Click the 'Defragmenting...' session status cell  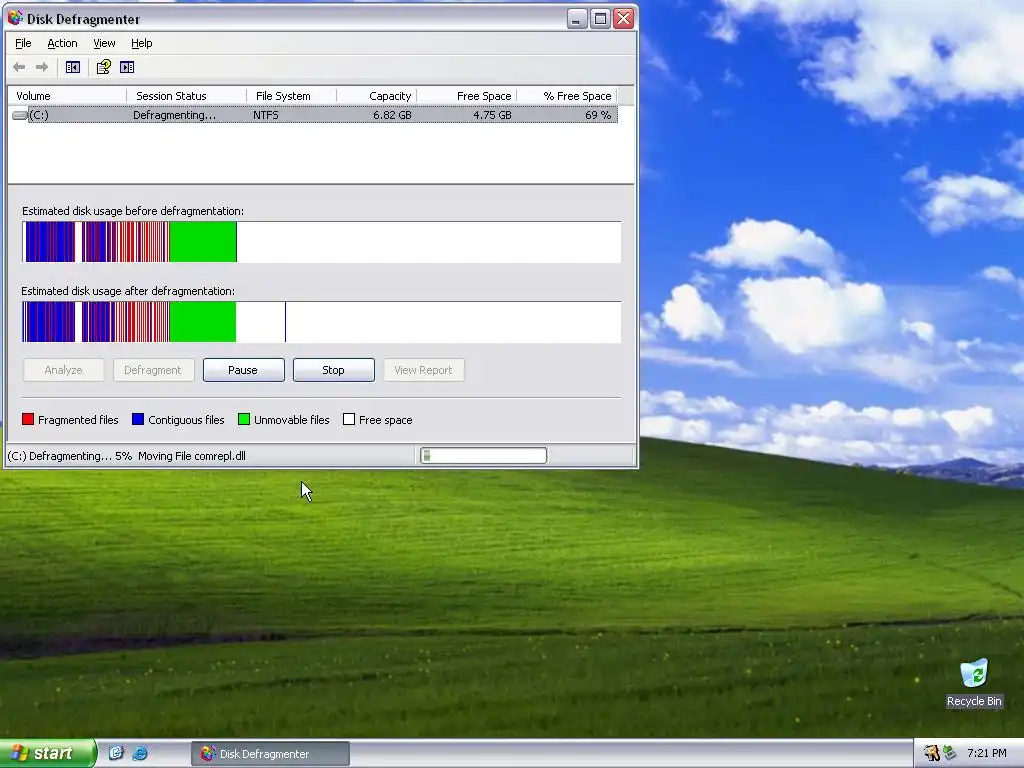coord(174,115)
